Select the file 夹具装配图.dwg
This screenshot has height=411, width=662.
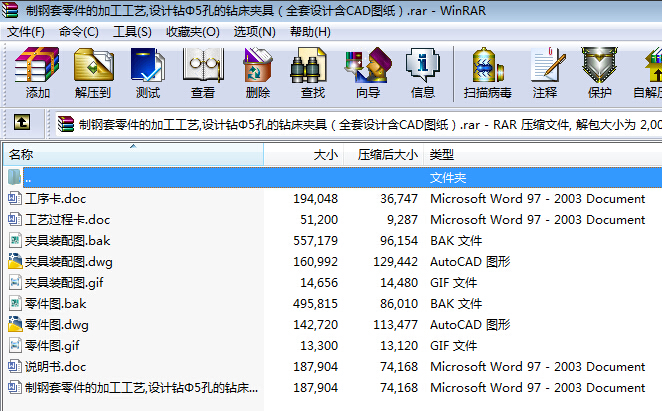pyautogui.click(x=68, y=262)
